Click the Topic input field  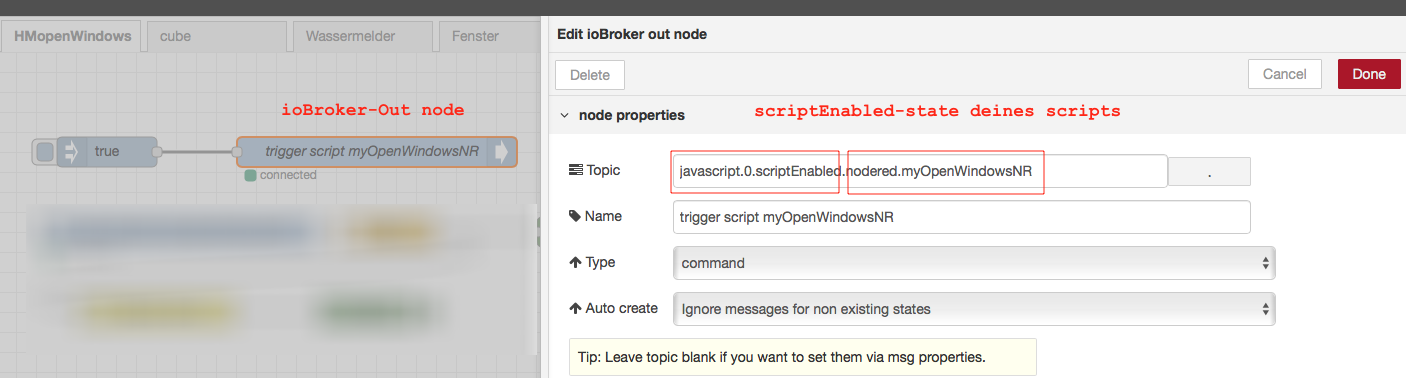[x=921, y=171]
